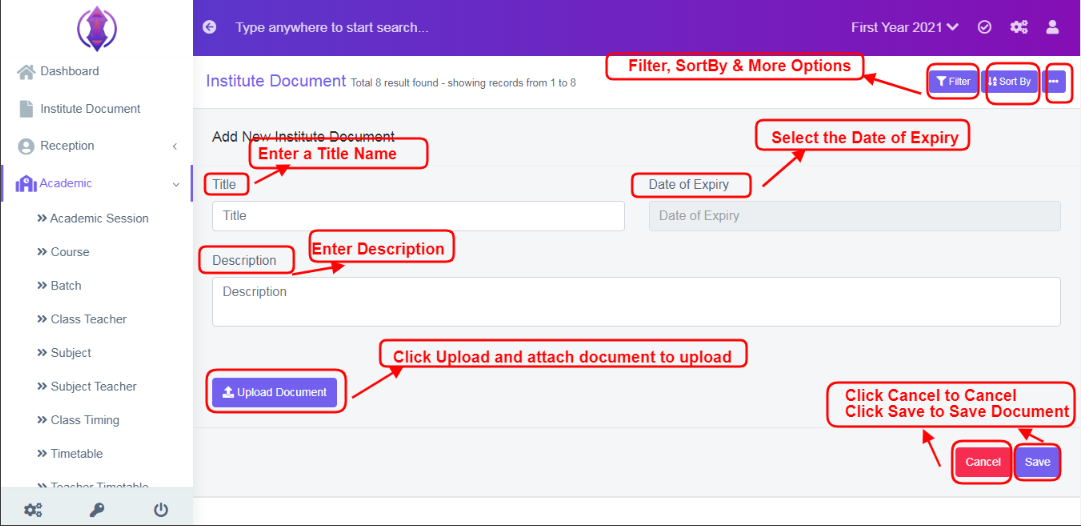Open the three-dots more options button
Screen dimensions: 1081x526
1053,81
